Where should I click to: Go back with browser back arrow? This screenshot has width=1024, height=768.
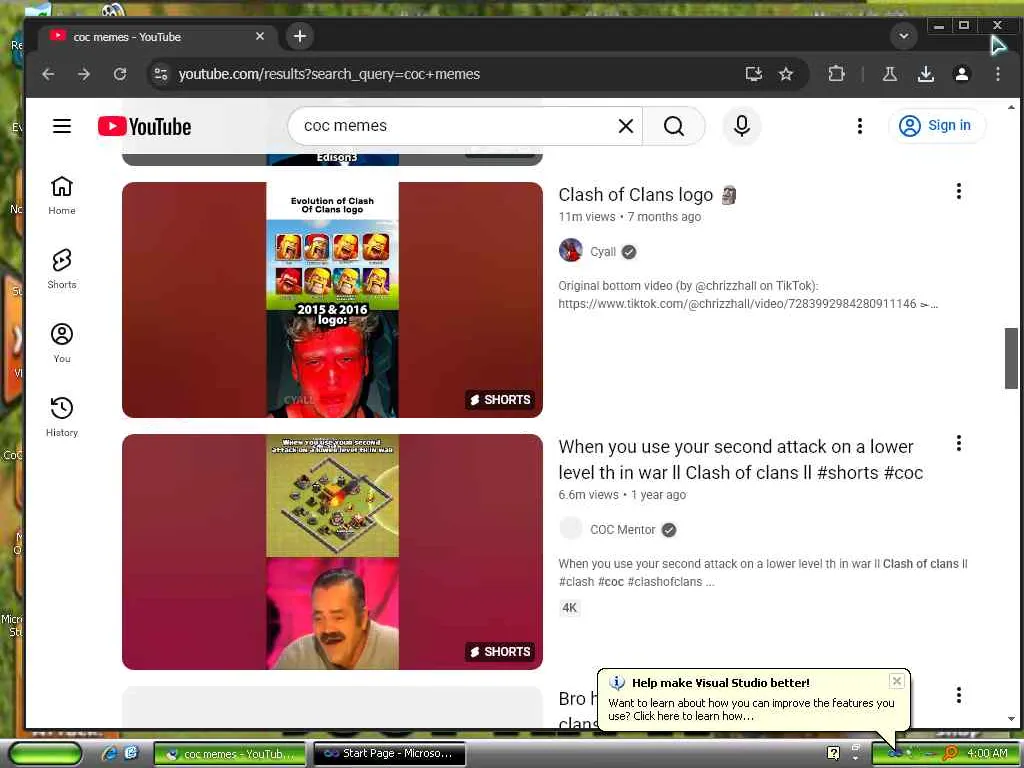[x=48, y=74]
